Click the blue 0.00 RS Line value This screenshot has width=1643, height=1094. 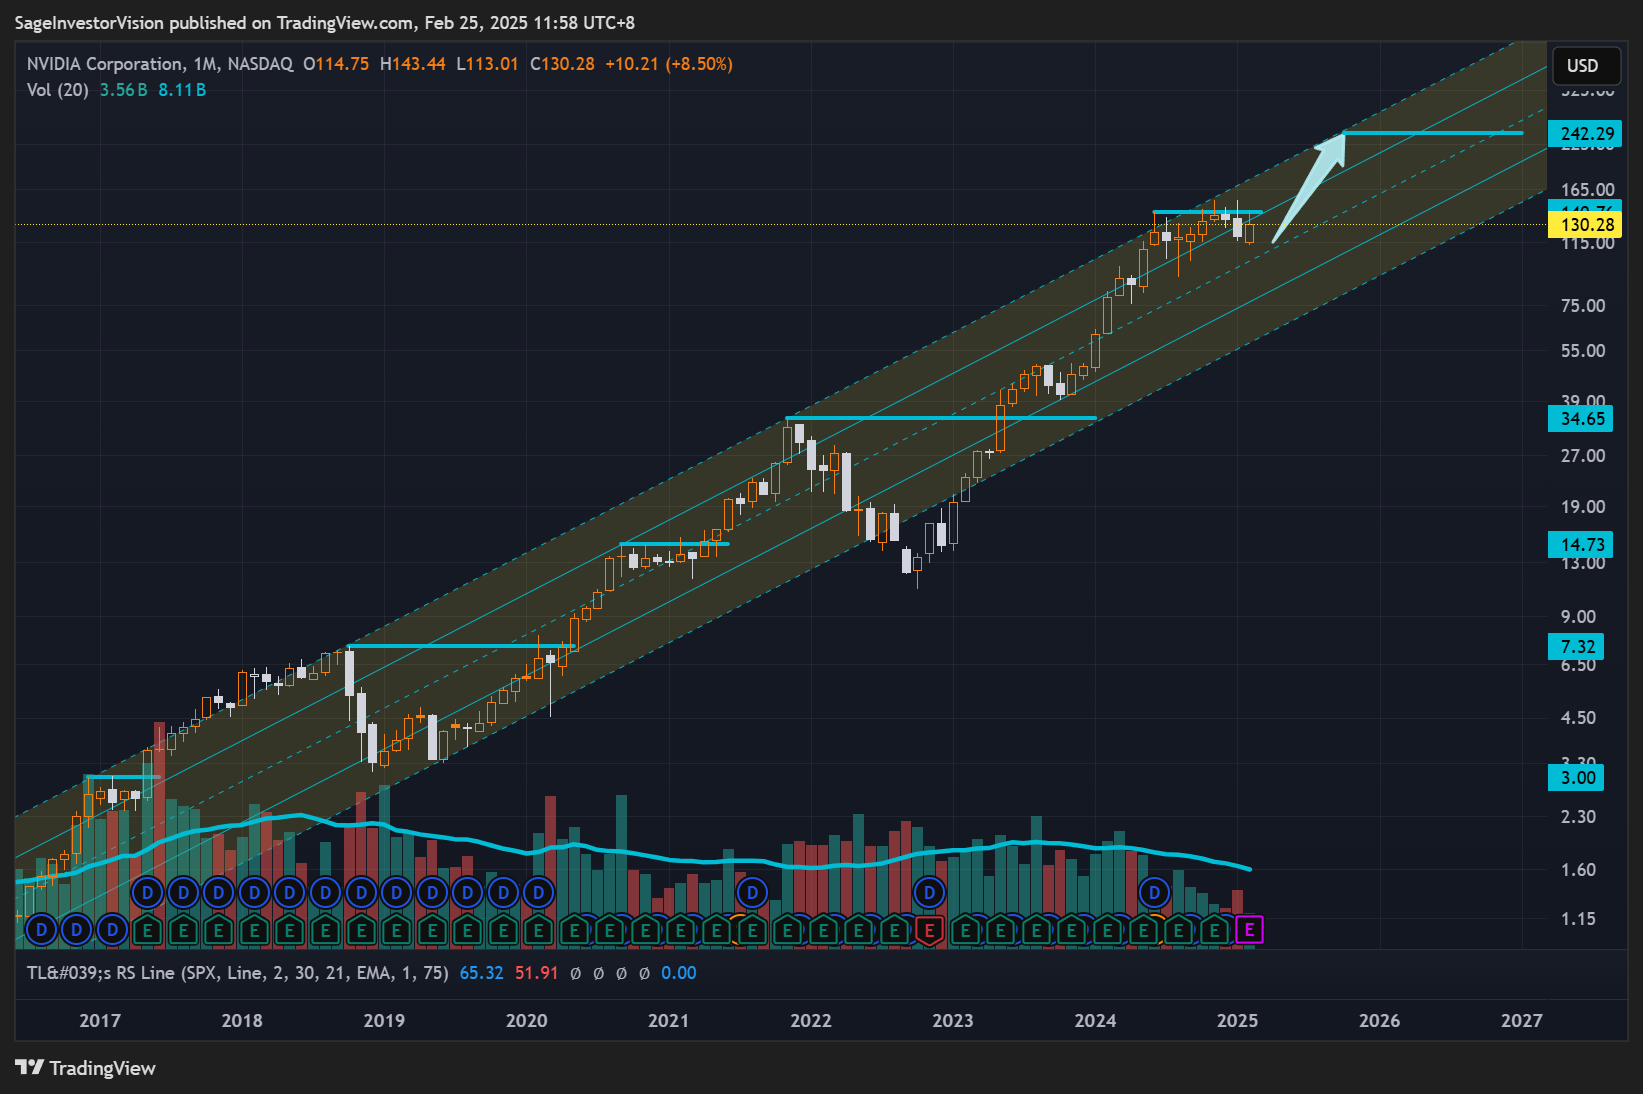pos(679,973)
